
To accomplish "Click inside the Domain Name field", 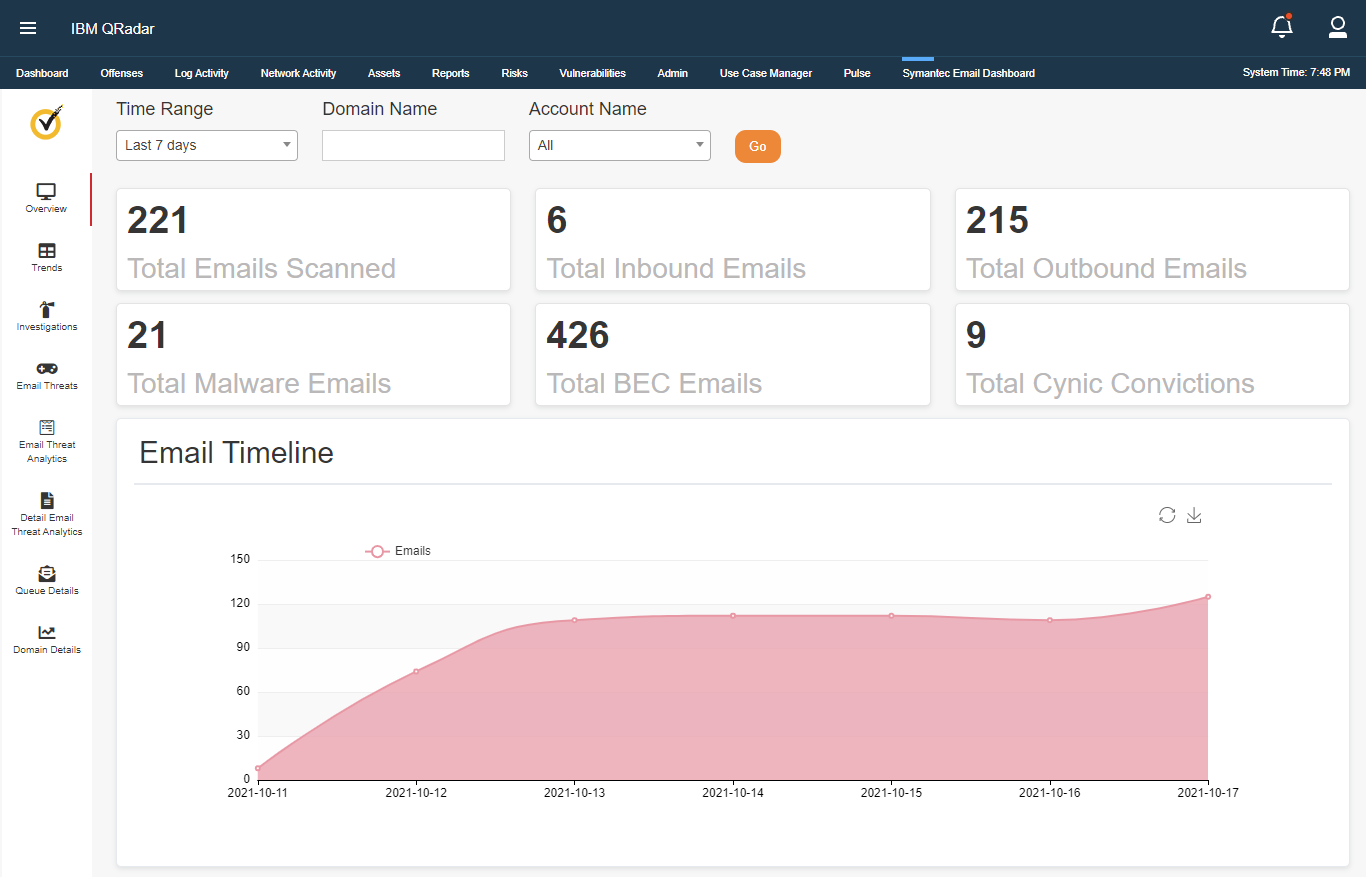I will pos(413,145).
